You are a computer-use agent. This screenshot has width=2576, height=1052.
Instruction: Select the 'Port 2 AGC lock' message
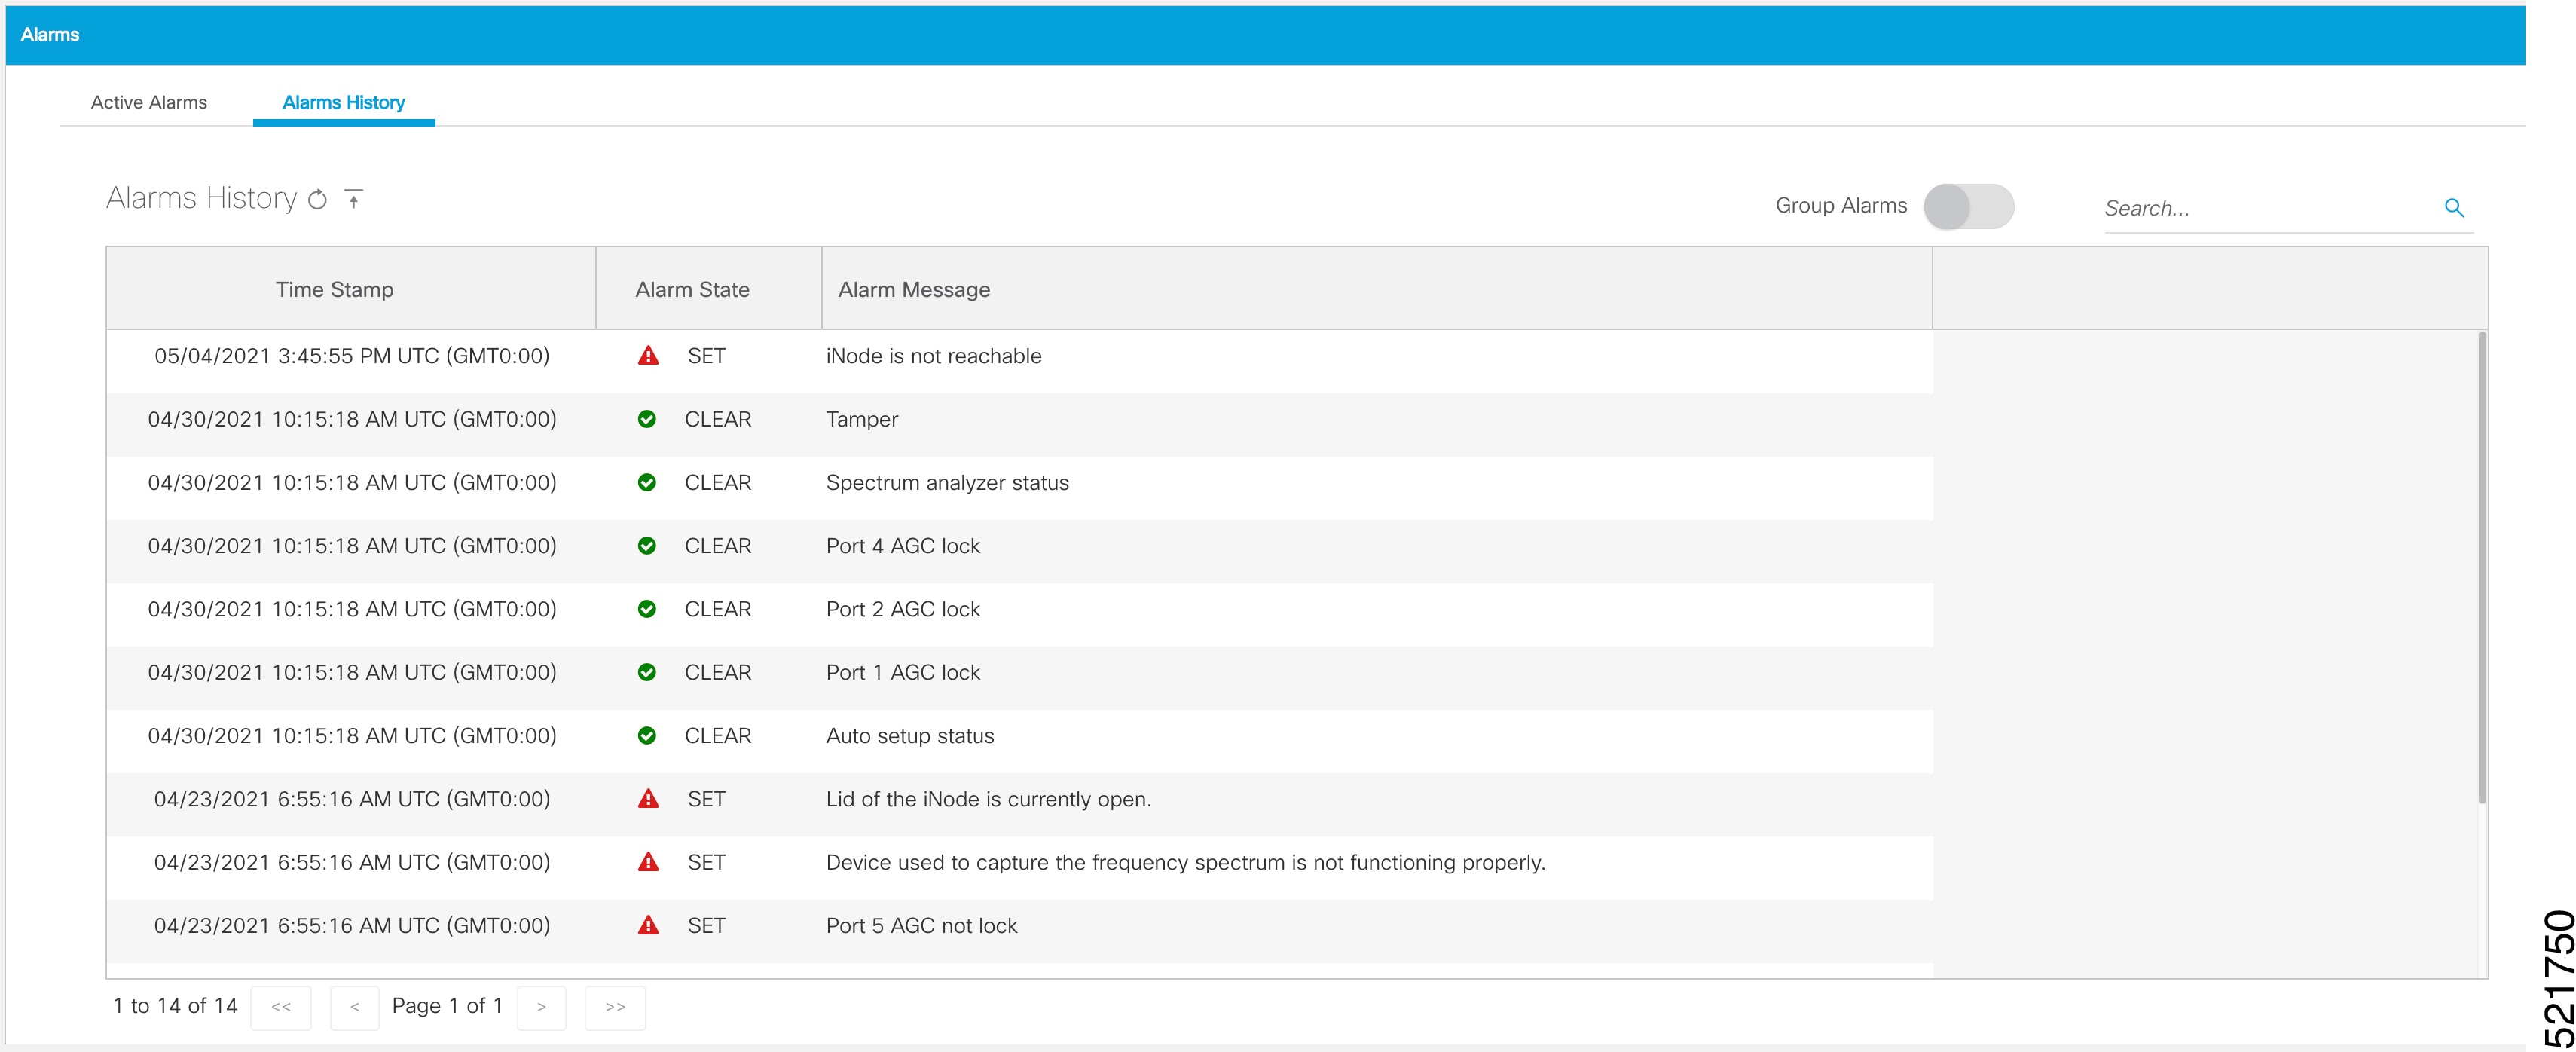coord(903,609)
